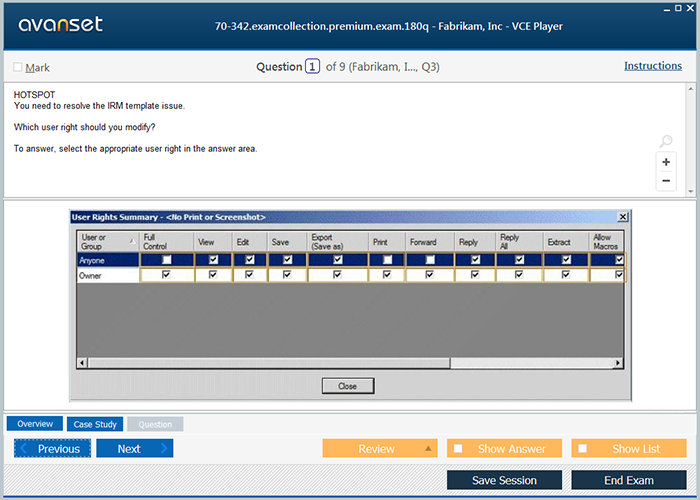Viewport: 700px width, 500px height.
Task: Toggle the Mark checkbox
Action: (18, 67)
